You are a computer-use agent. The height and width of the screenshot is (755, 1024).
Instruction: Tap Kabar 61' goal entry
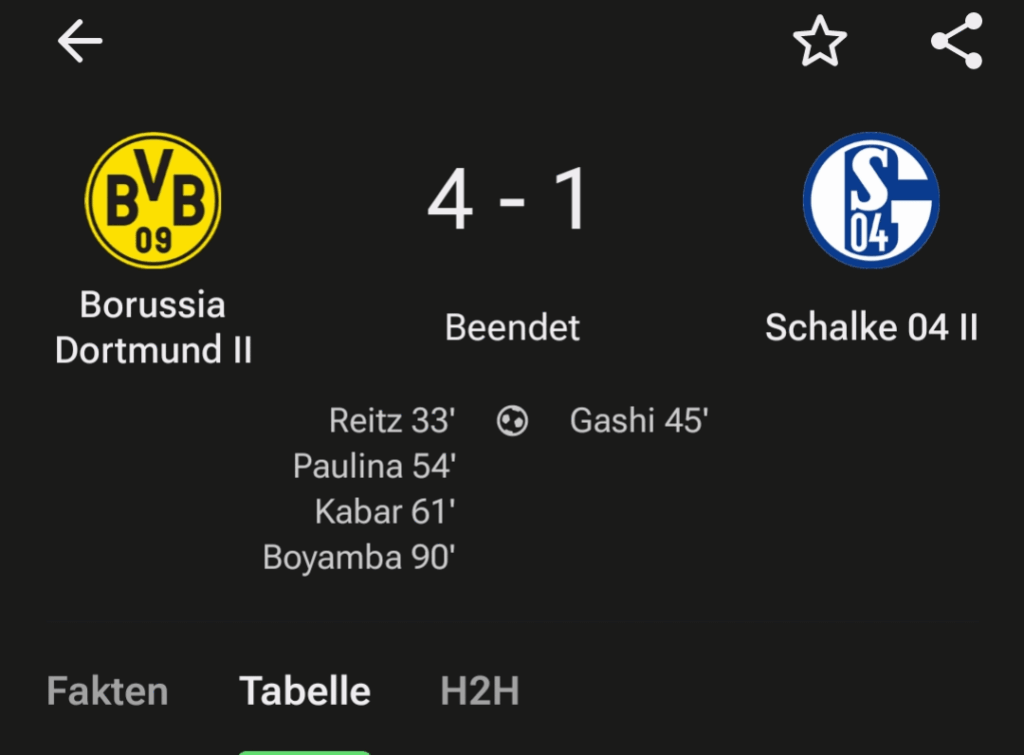384,511
